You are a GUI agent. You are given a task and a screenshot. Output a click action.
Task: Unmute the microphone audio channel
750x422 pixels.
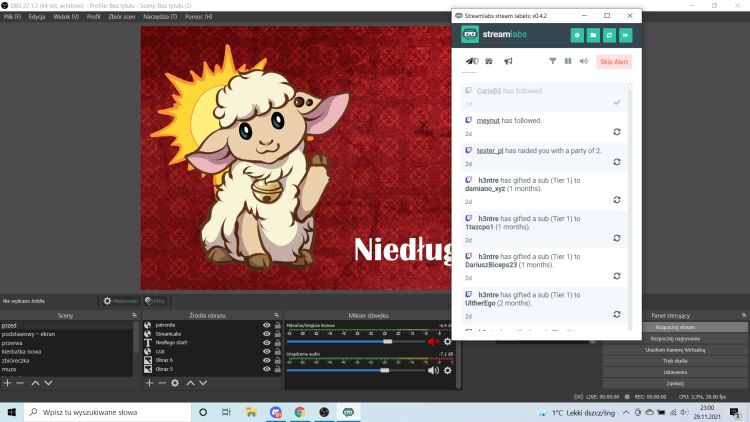point(434,341)
